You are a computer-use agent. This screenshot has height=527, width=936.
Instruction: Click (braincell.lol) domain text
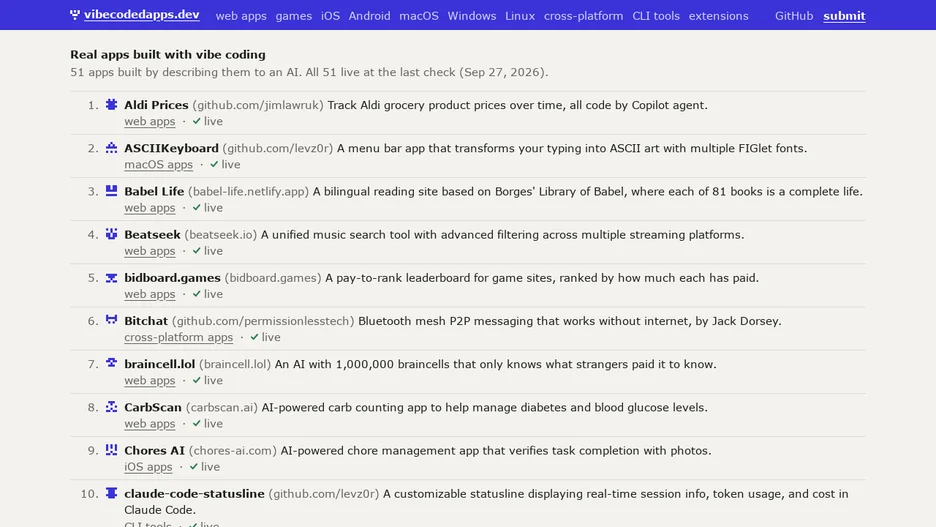tap(235, 364)
